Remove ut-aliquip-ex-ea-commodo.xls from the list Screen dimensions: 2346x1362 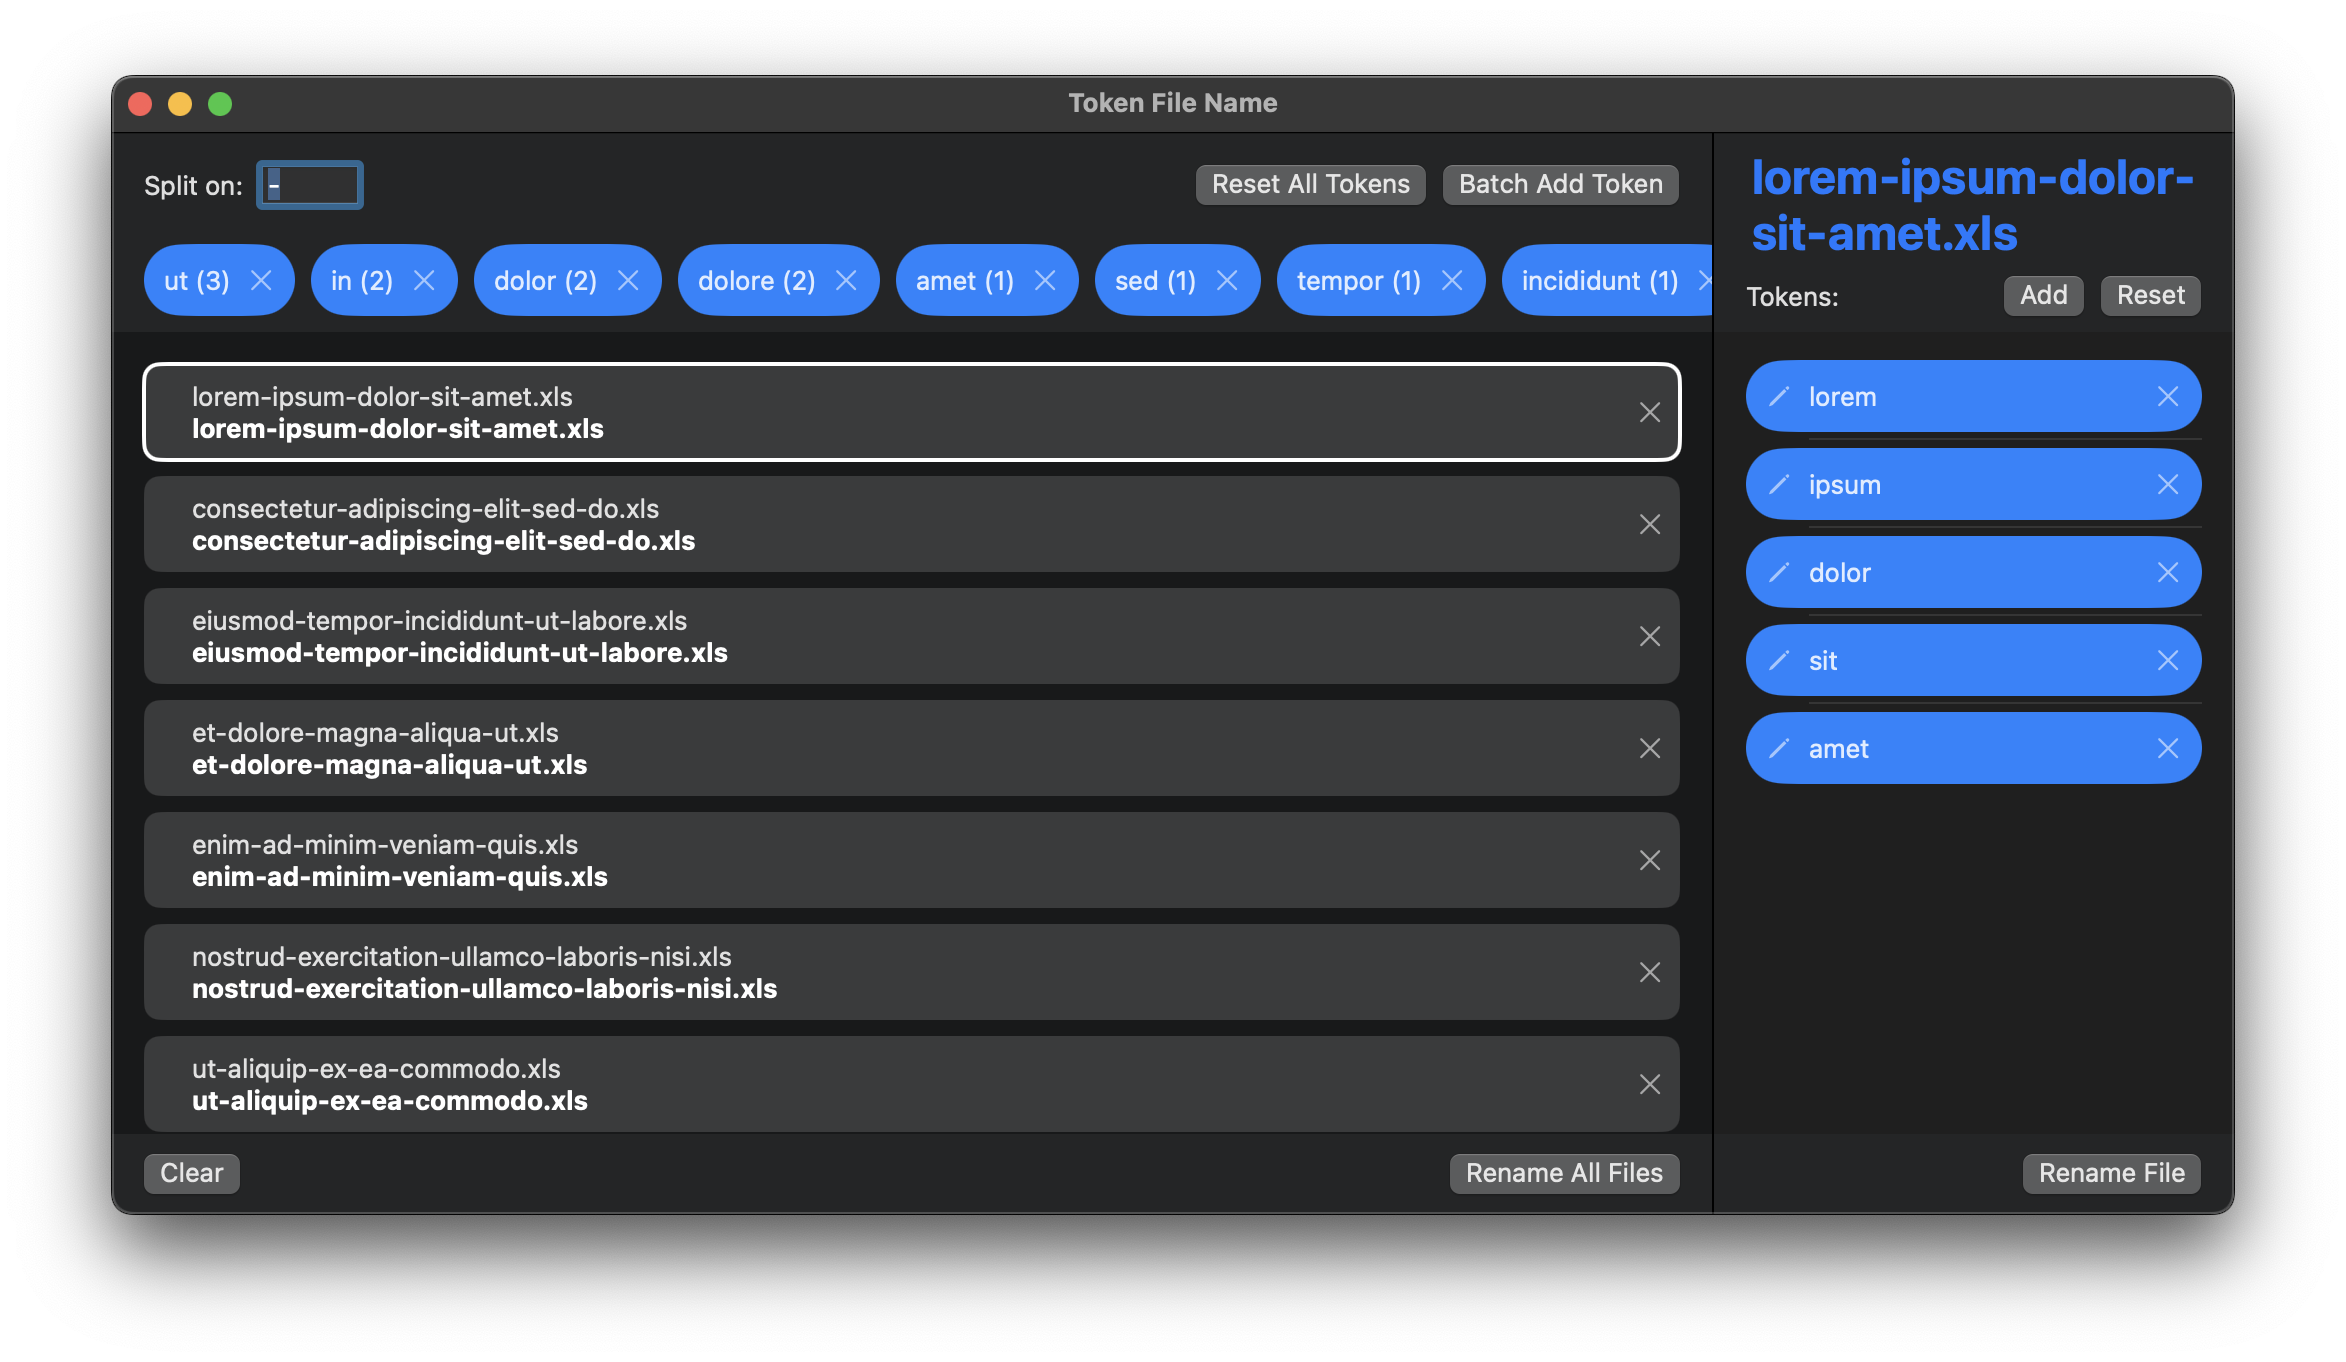coord(1649,1085)
